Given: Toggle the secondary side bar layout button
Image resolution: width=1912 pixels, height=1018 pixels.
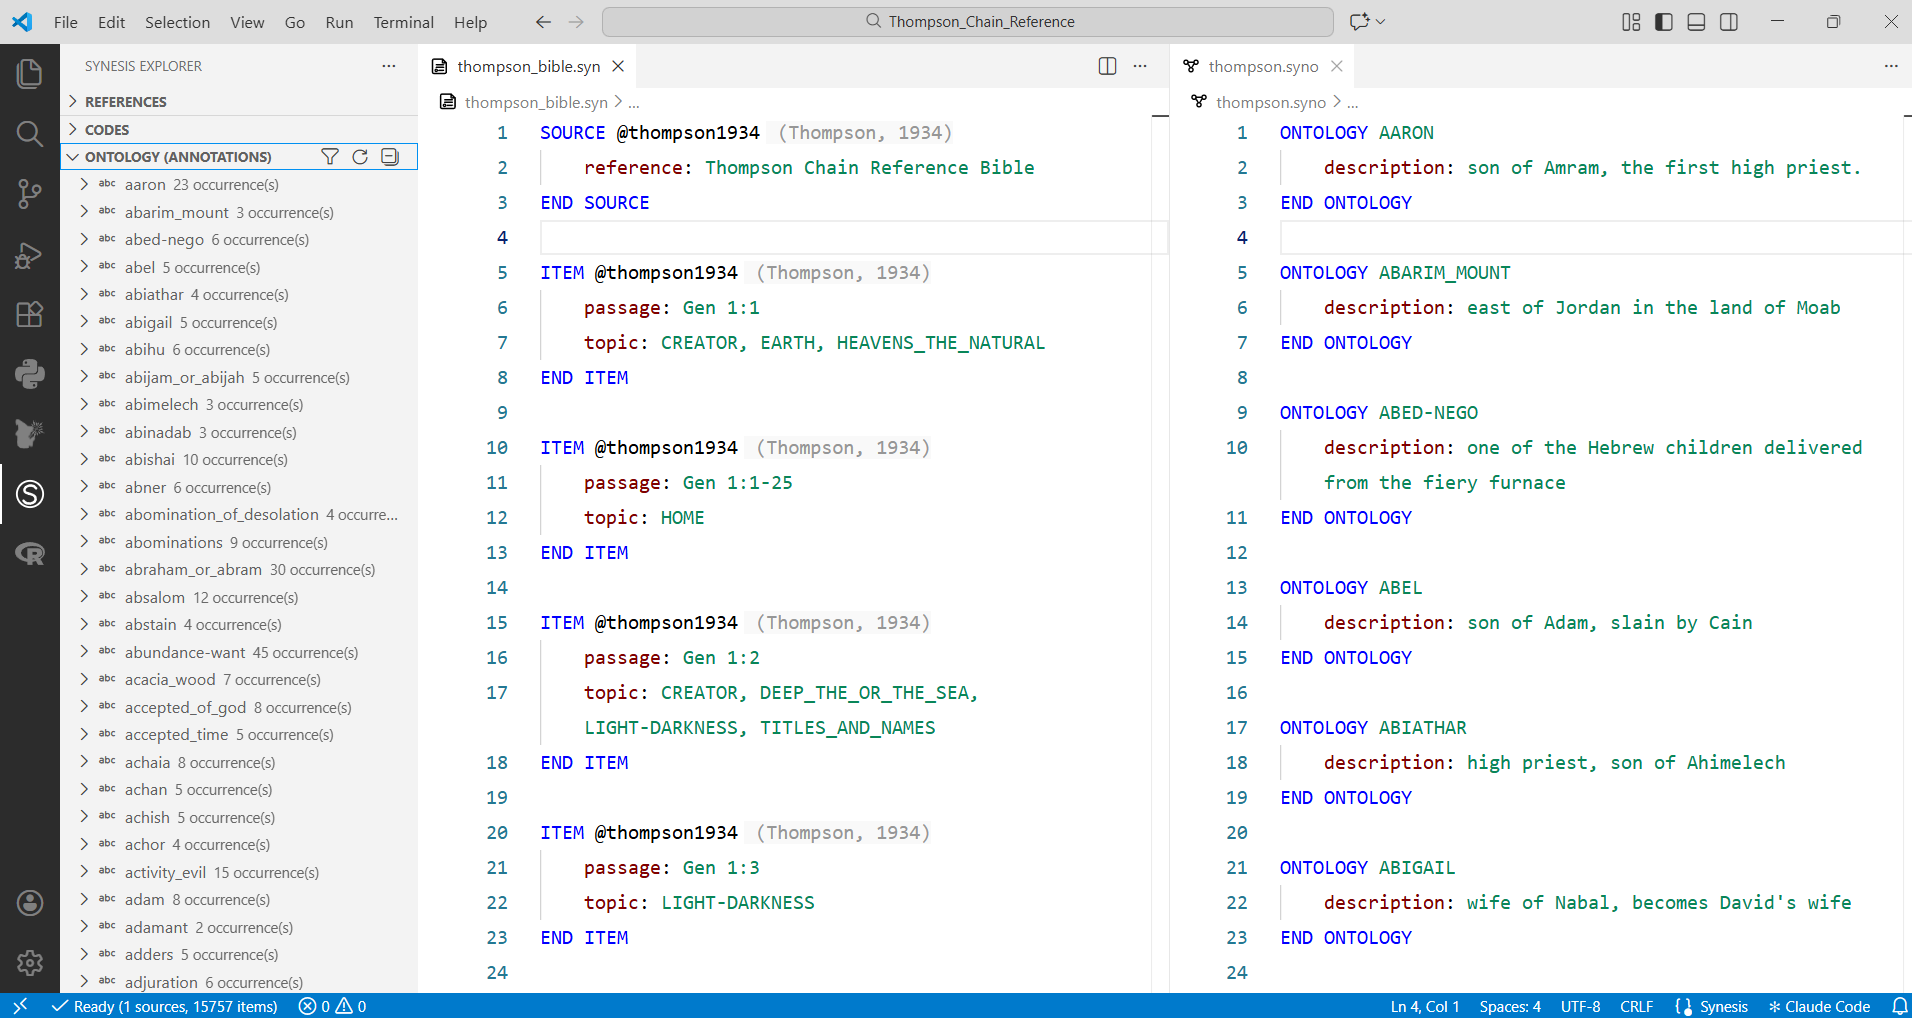Looking at the screenshot, I should [1729, 22].
